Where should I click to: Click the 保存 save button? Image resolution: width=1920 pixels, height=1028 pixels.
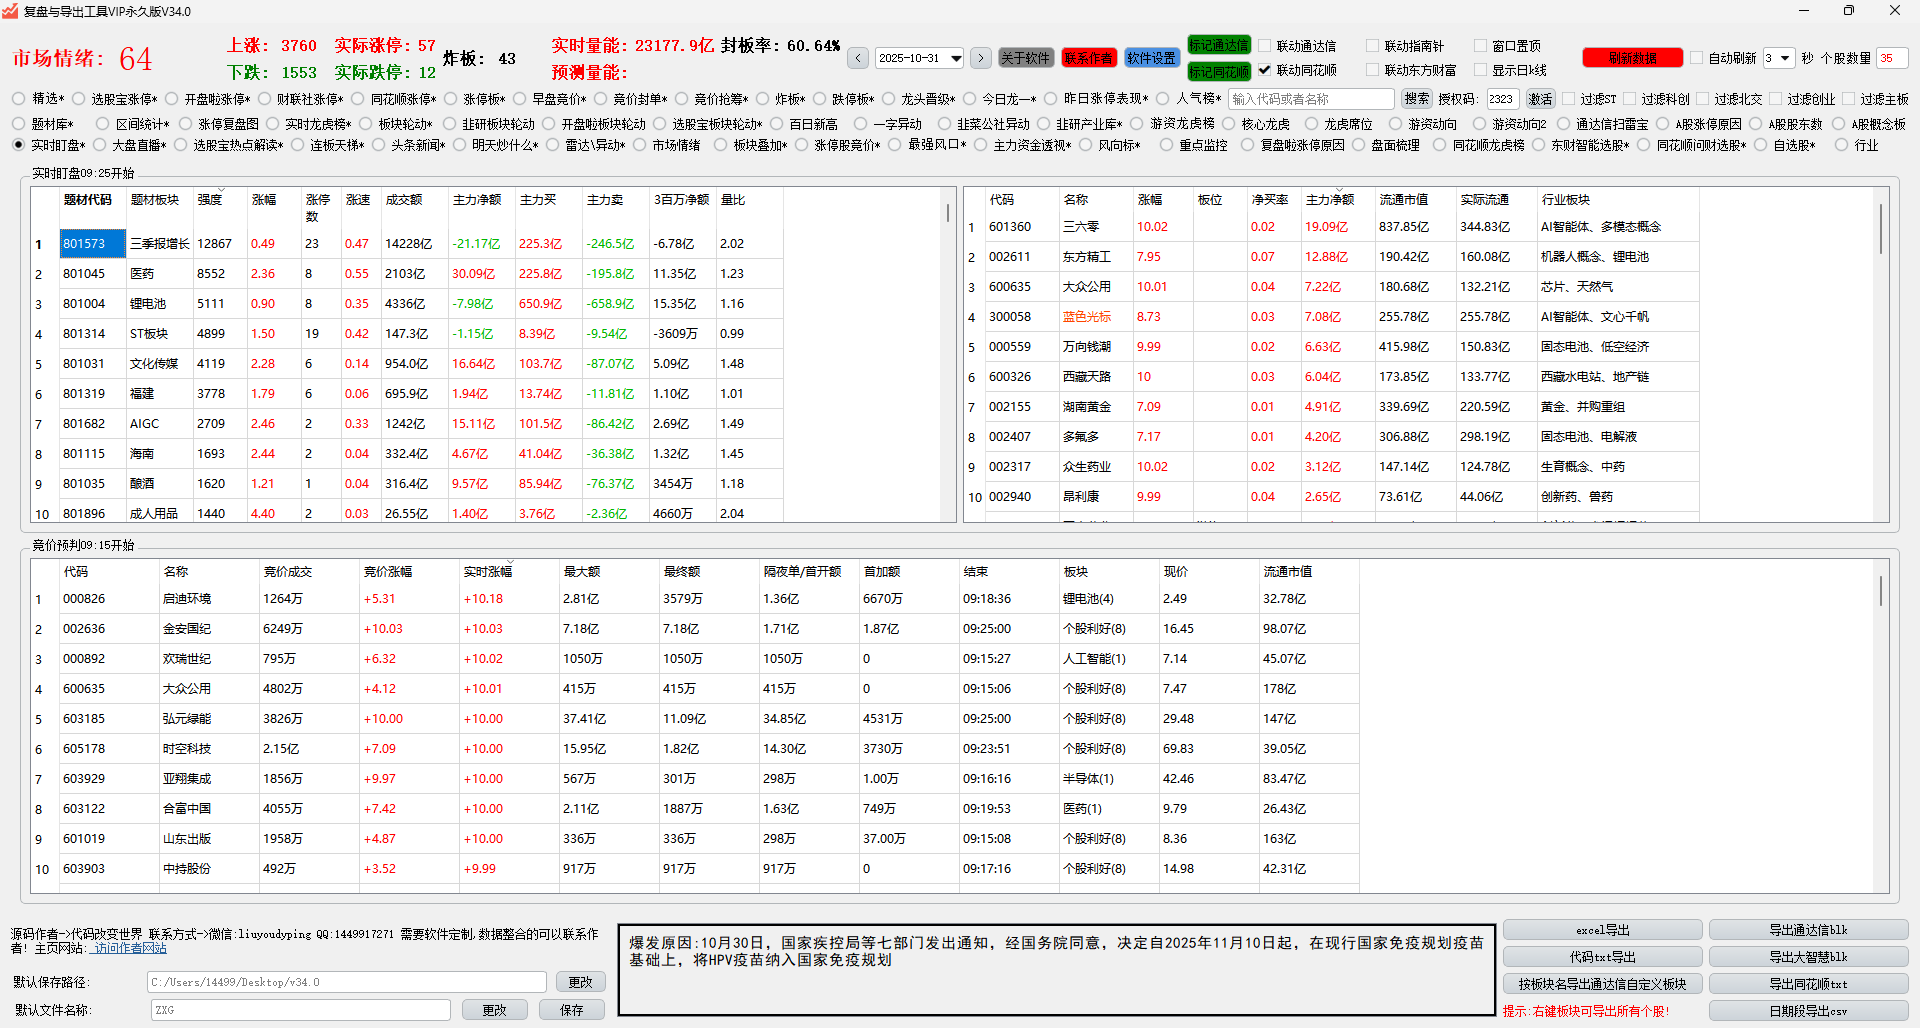point(572,1010)
